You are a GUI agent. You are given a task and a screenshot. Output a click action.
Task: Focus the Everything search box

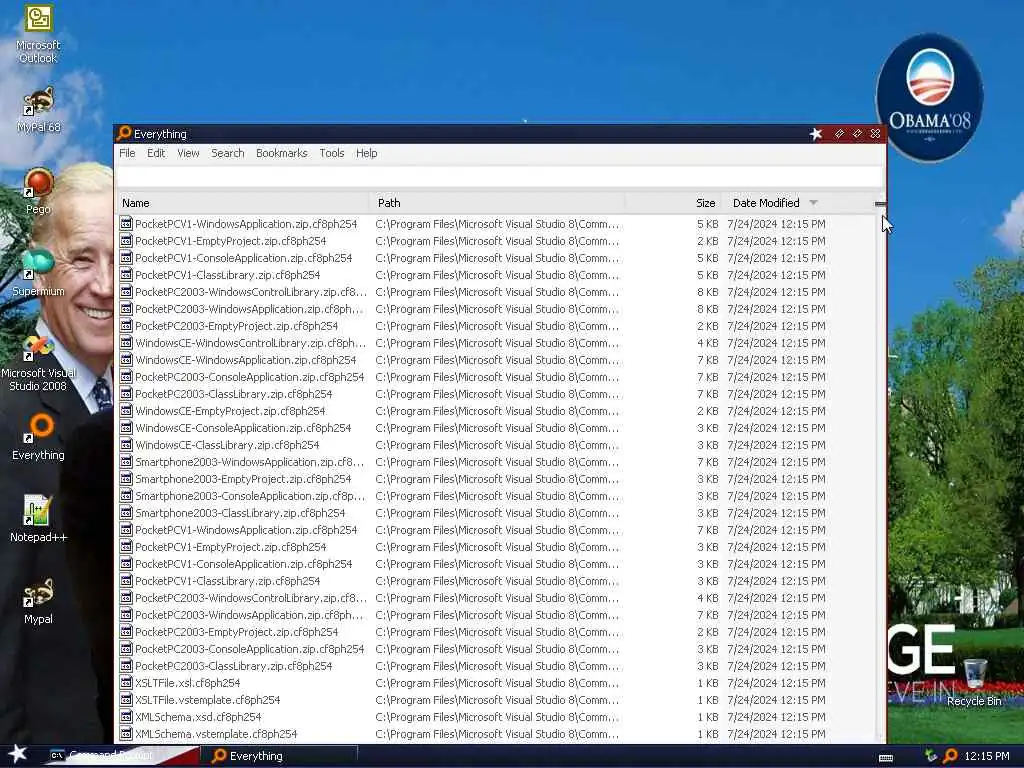(500, 176)
